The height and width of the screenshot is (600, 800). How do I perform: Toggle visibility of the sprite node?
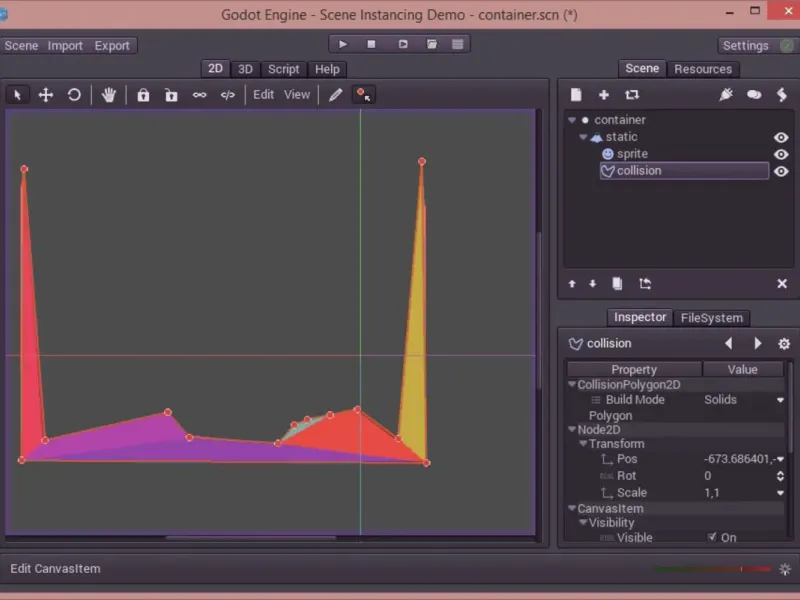[x=781, y=155]
